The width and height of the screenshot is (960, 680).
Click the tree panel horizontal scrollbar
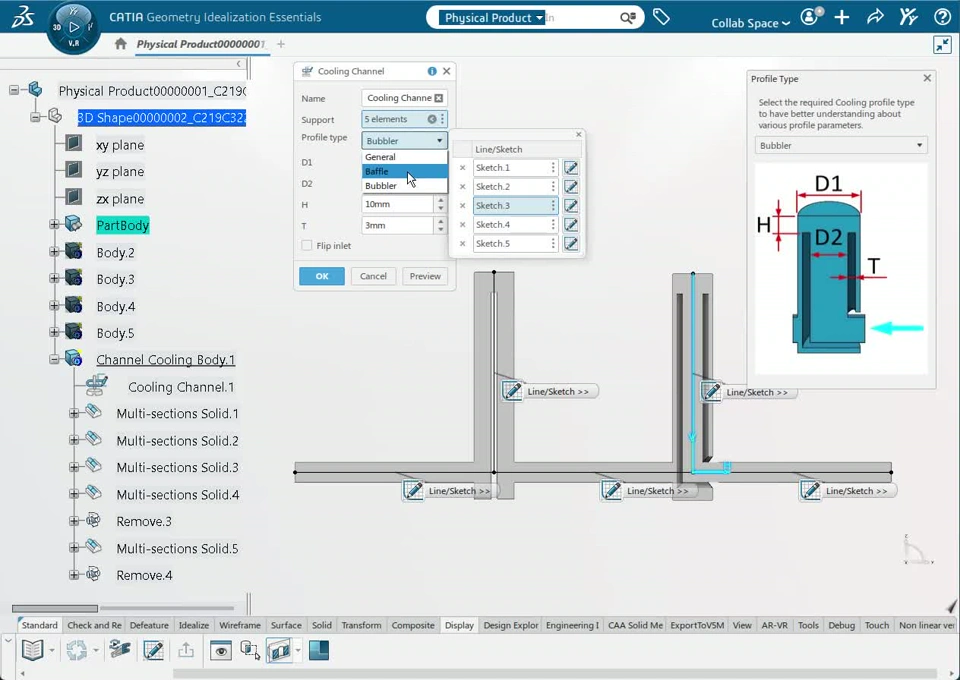coord(54,608)
